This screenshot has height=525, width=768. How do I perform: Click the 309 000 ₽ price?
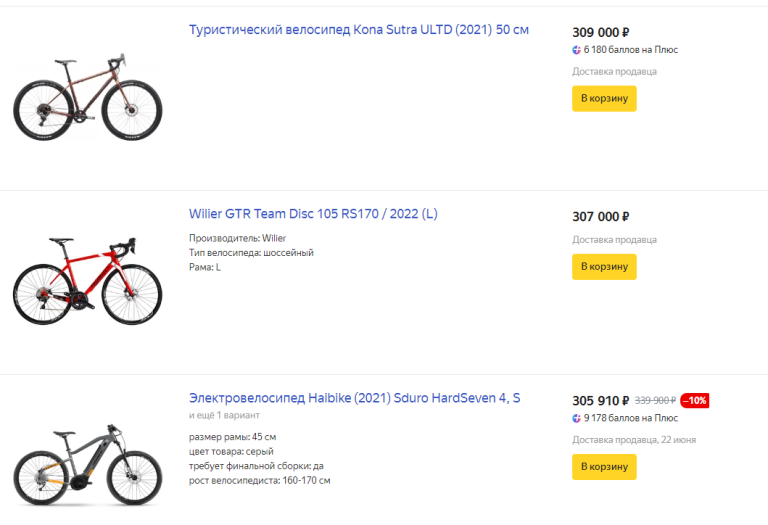(600, 32)
